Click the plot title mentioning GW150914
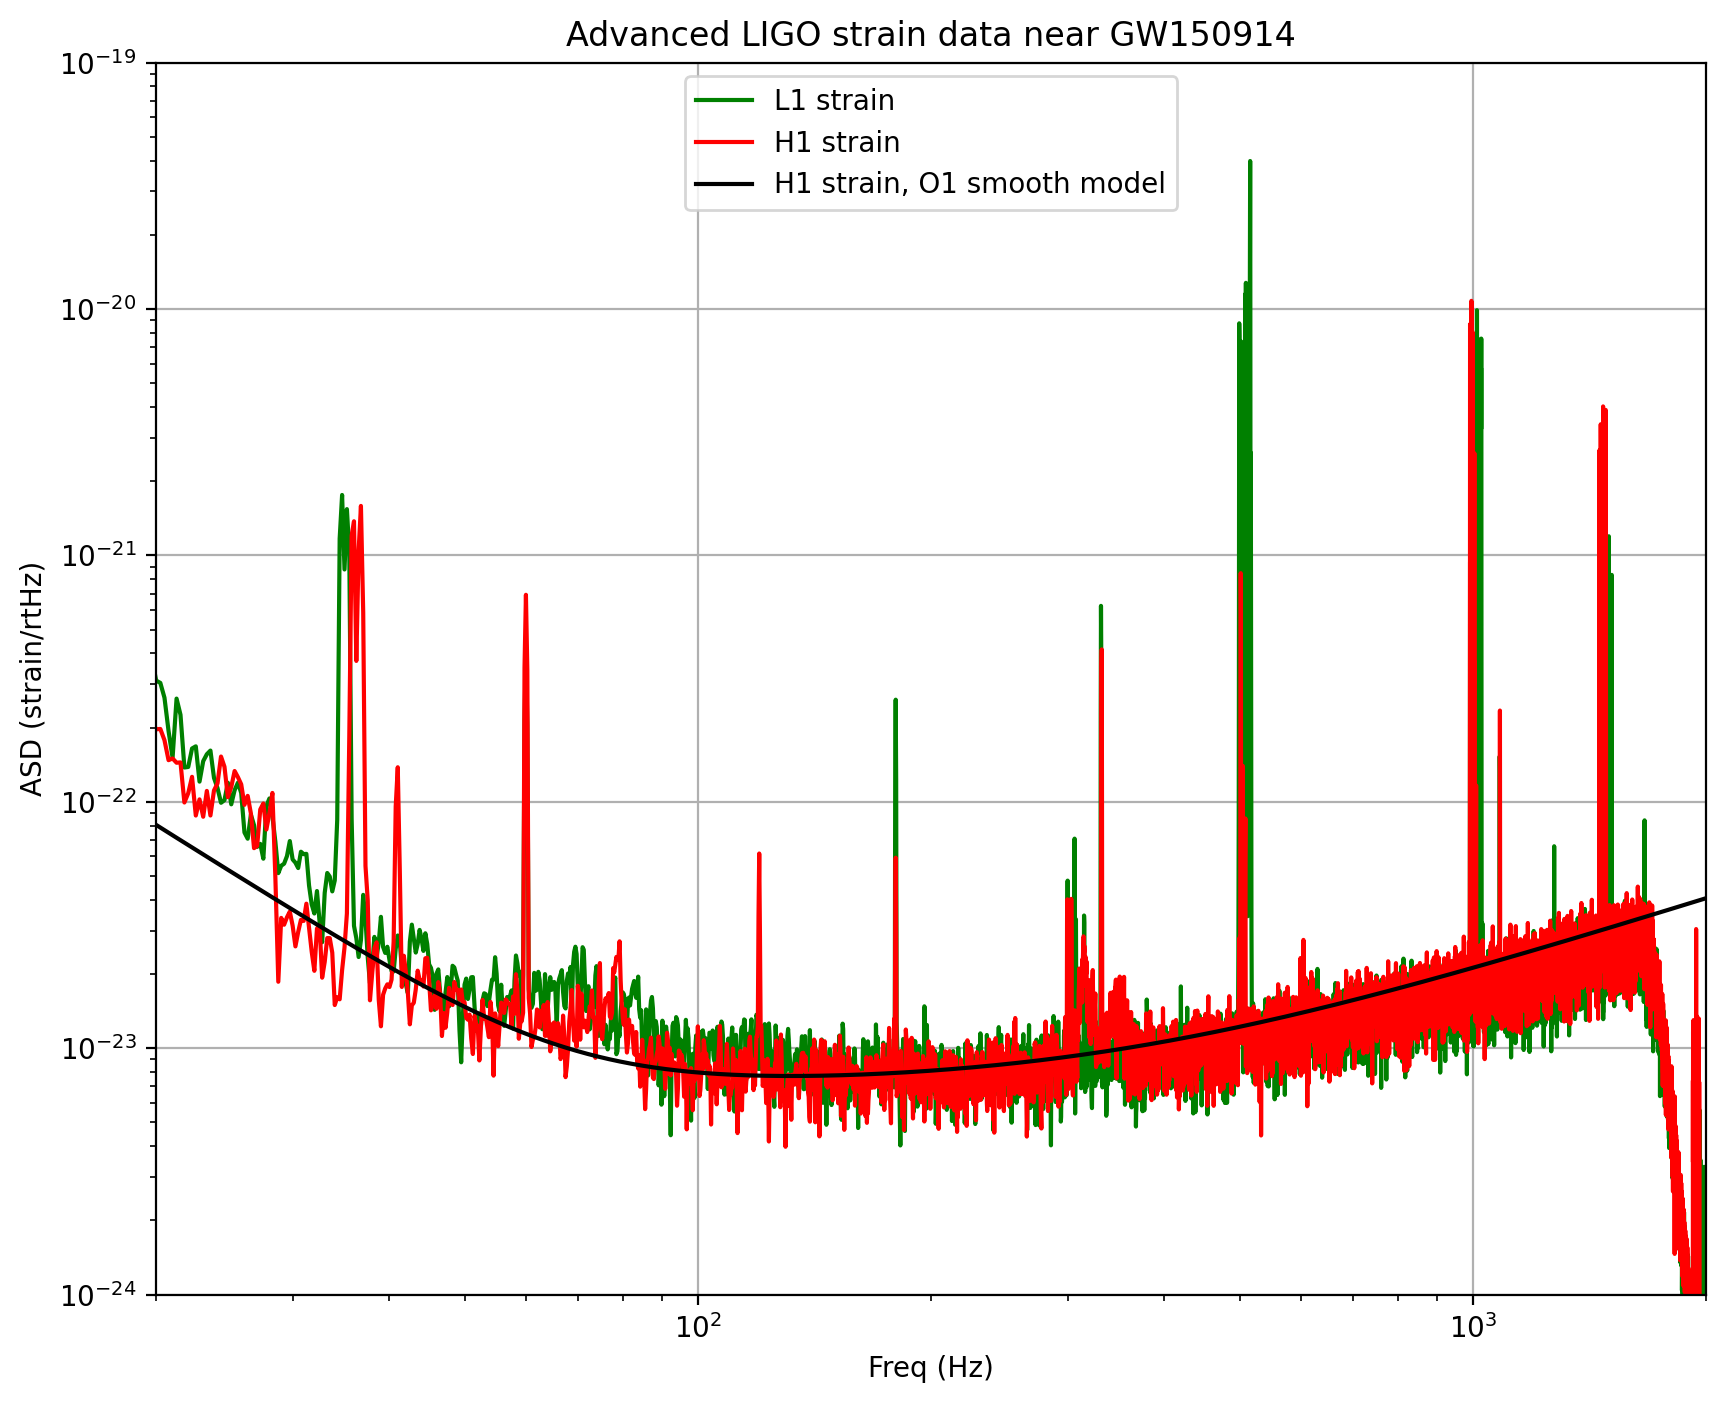 (x=930, y=35)
